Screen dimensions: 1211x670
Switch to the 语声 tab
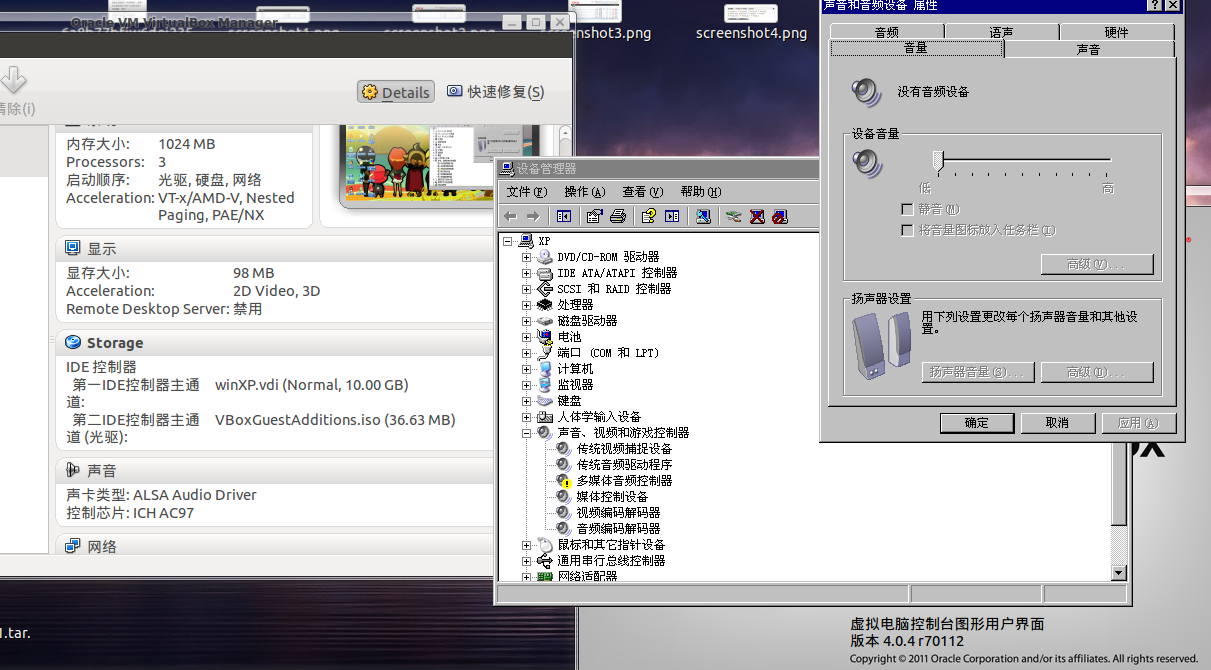(x=1002, y=32)
